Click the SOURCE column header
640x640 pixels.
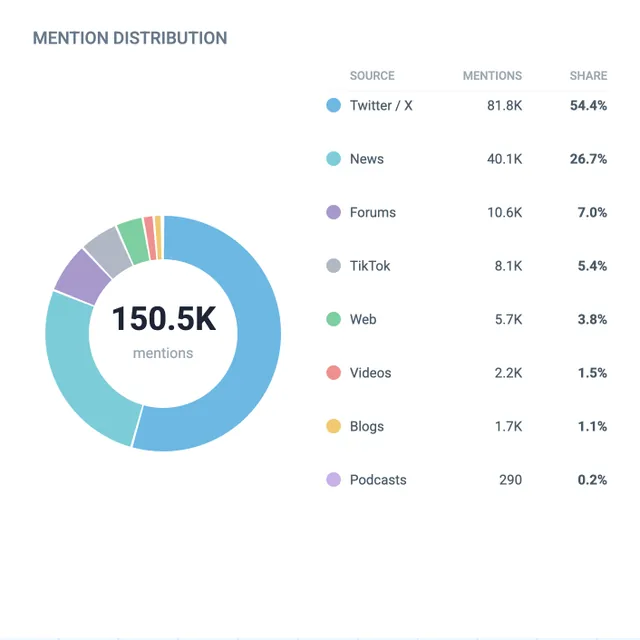coord(372,76)
